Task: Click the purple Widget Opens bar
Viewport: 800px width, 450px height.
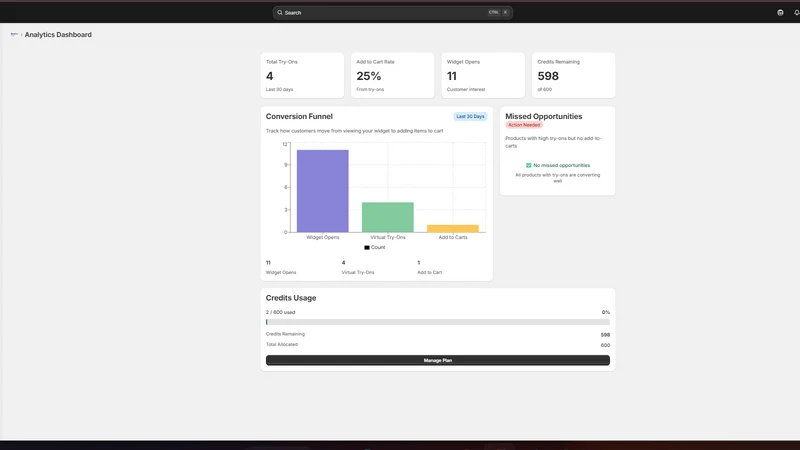Action: point(322,191)
